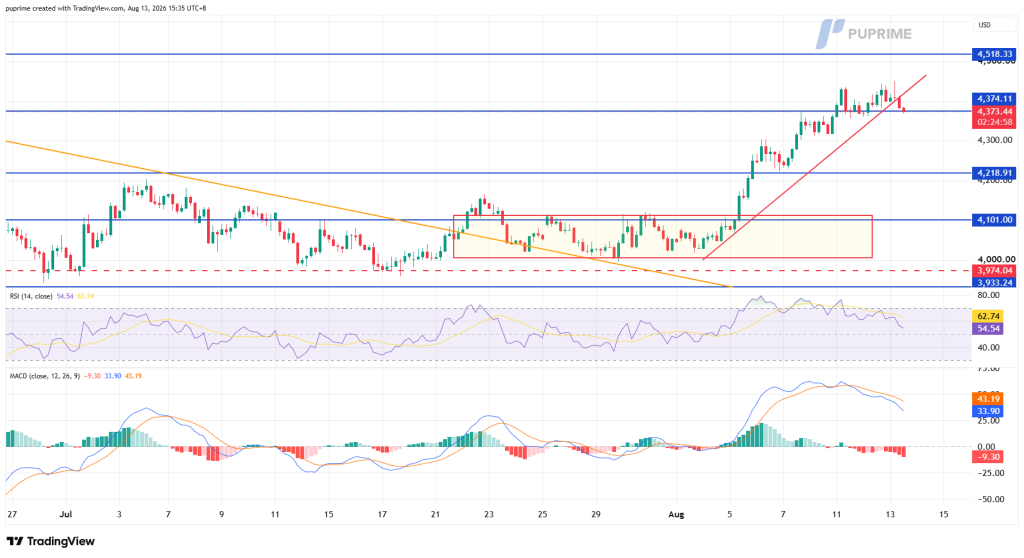Click the purple 54.54 RSI axis label
Image resolution: width=1024 pixels, height=558 pixels.
pos(987,329)
